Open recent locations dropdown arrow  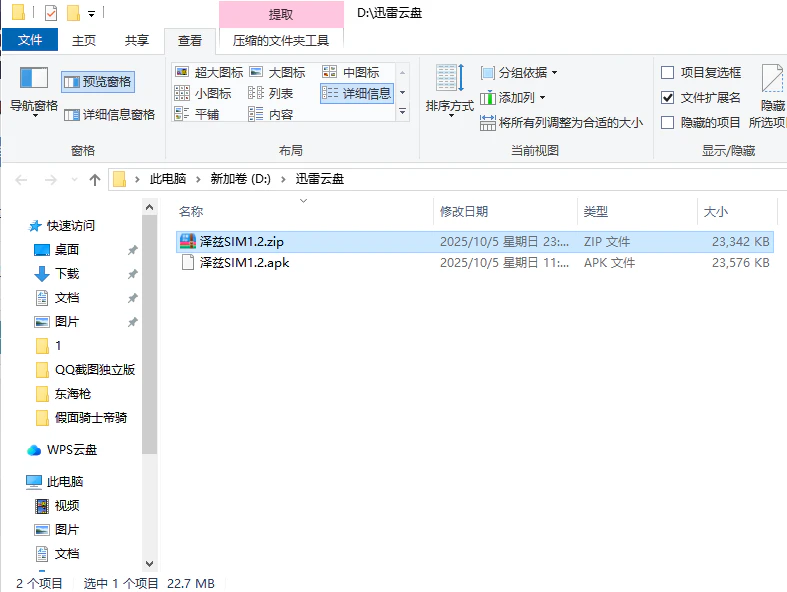(x=74, y=179)
